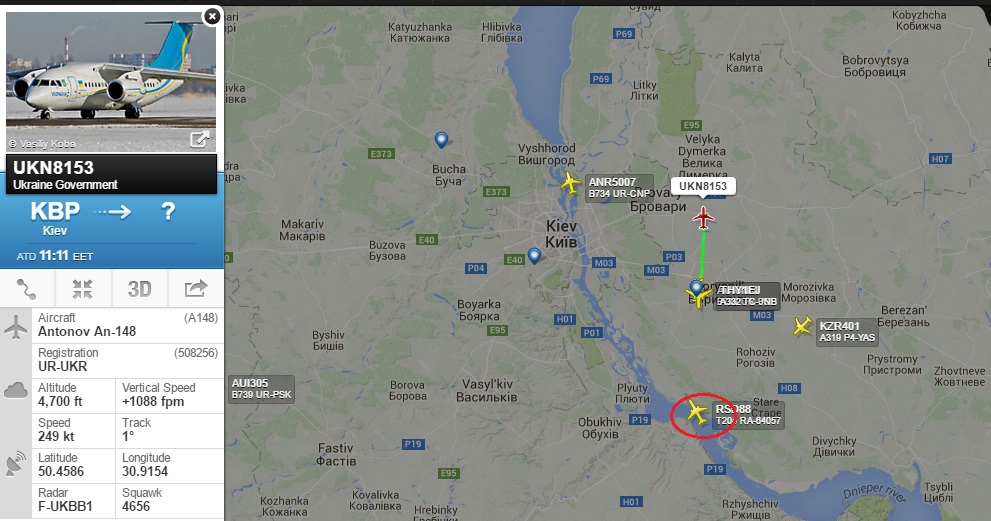991x521 pixels.
Task: Select the ANR5007 aircraft icon
Action: click(x=570, y=183)
